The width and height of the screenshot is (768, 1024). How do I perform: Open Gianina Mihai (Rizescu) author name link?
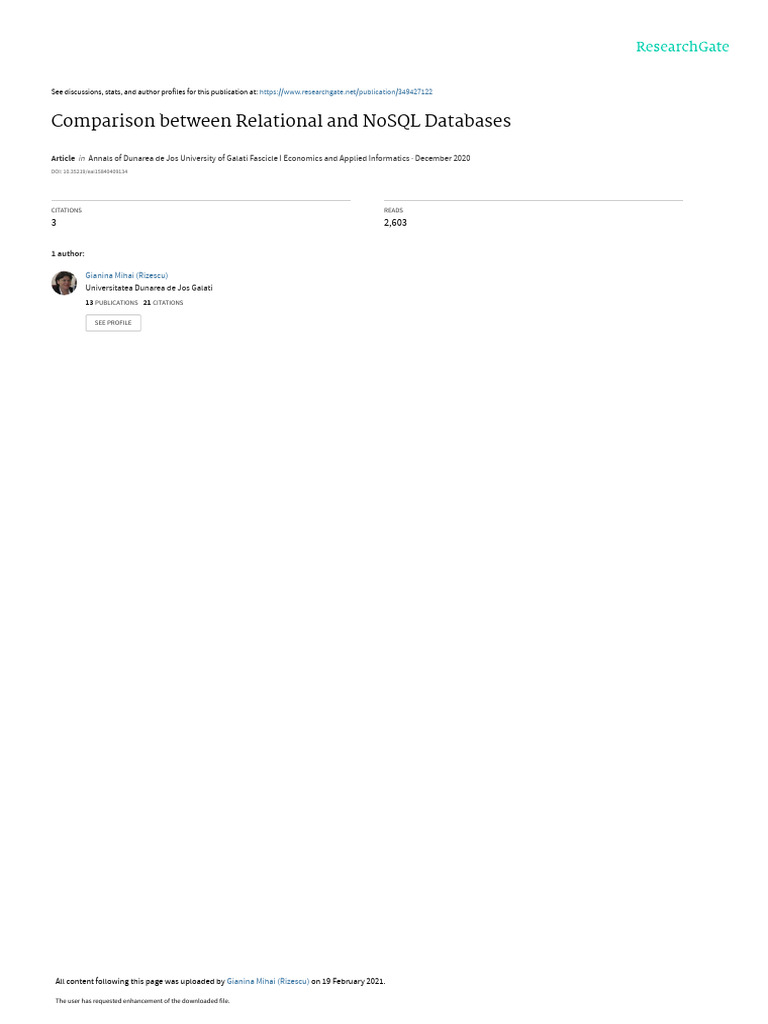[127, 276]
